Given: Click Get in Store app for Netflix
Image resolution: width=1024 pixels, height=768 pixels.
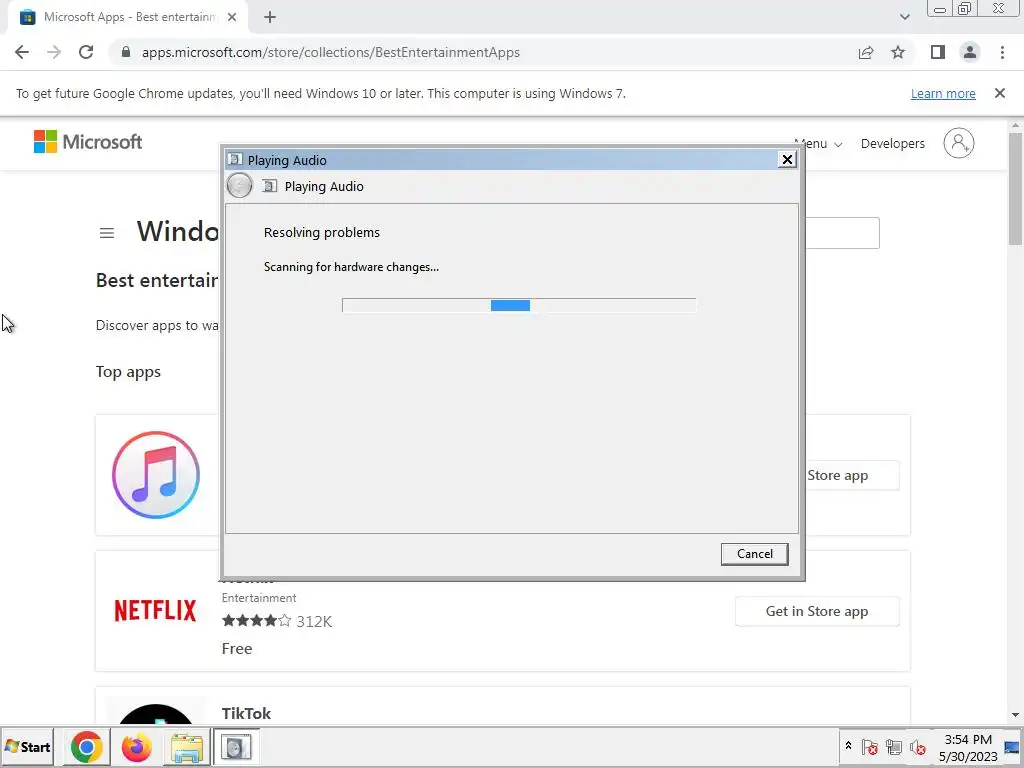Looking at the screenshot, I should tap(817, 611).
